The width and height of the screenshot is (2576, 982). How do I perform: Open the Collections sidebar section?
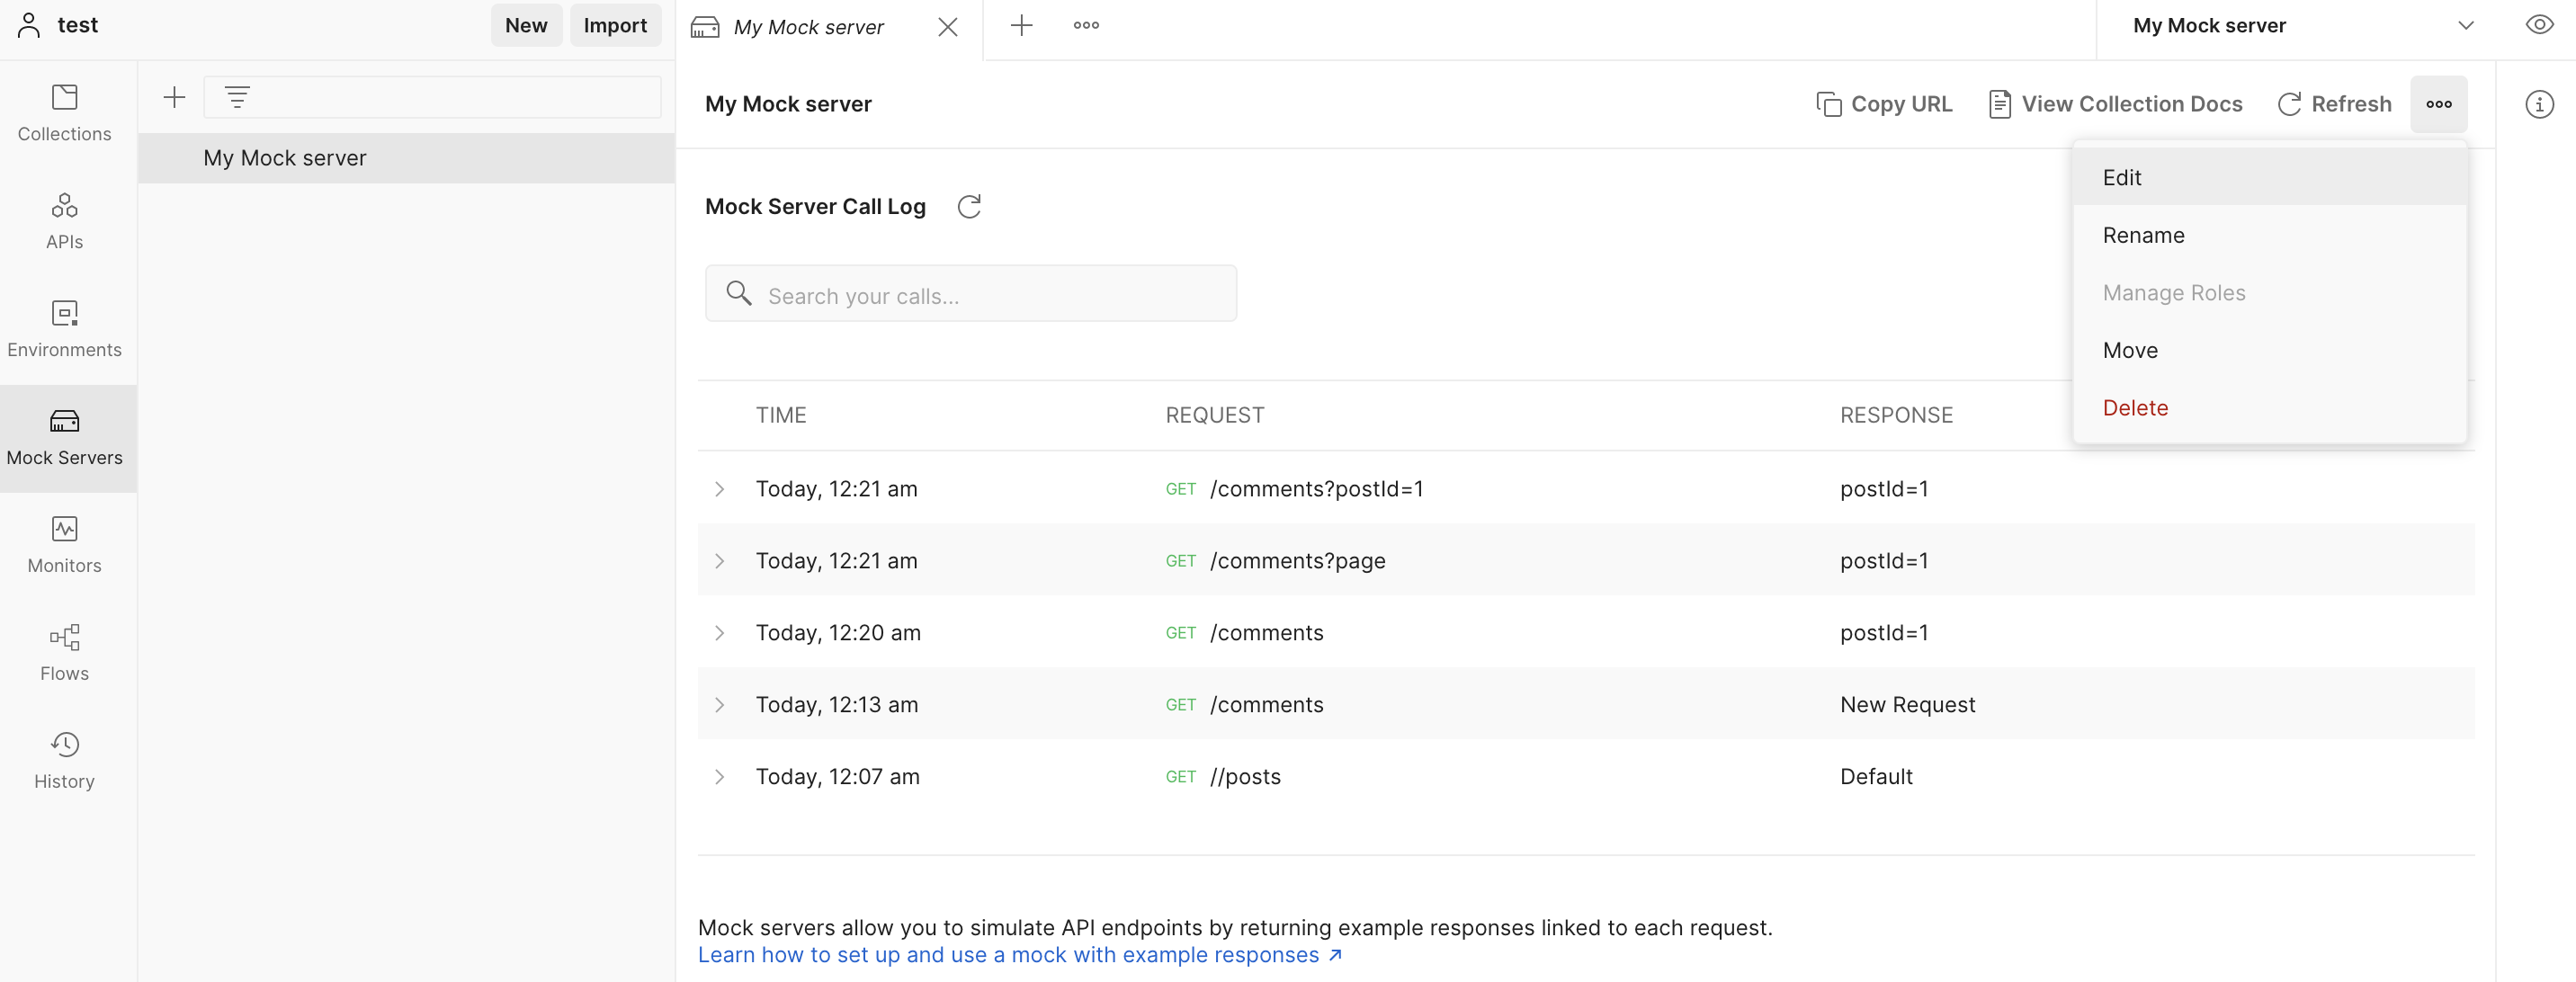pos(64,112)
